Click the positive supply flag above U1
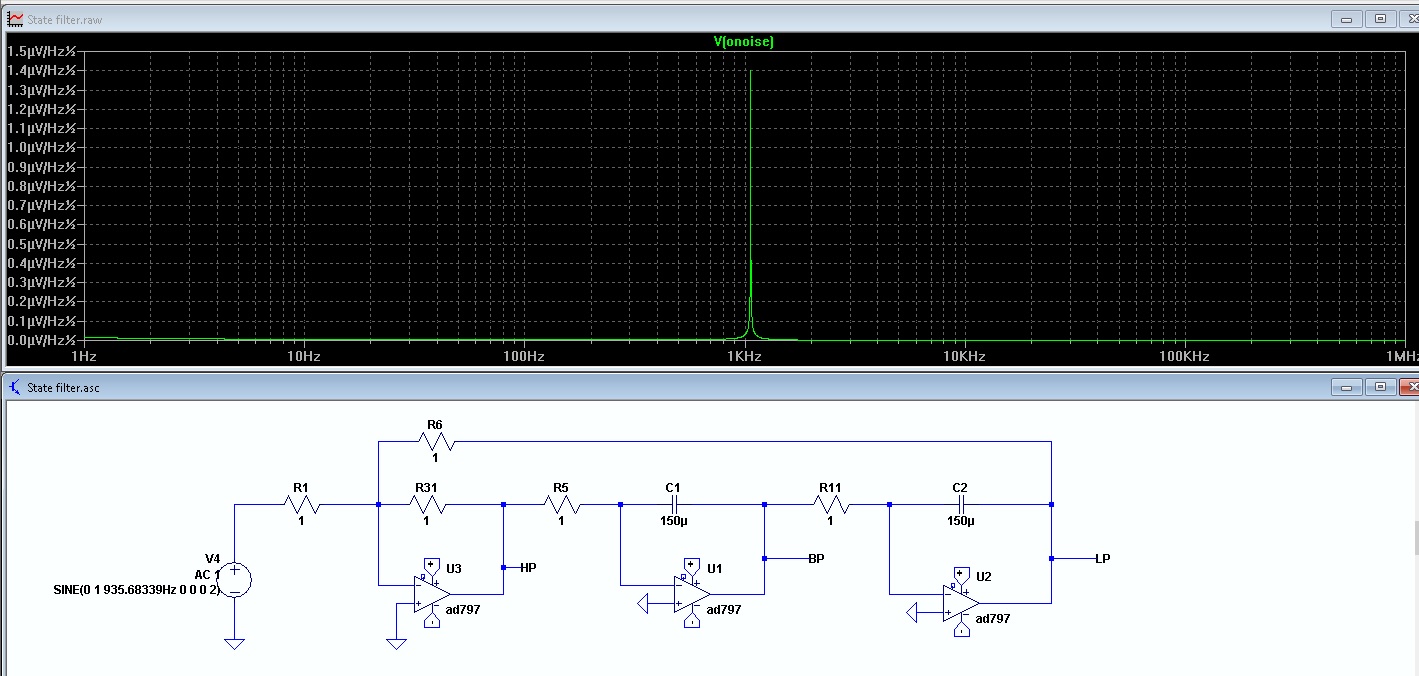The width and height of the screenshot is (1419, 676). point(692,567)
